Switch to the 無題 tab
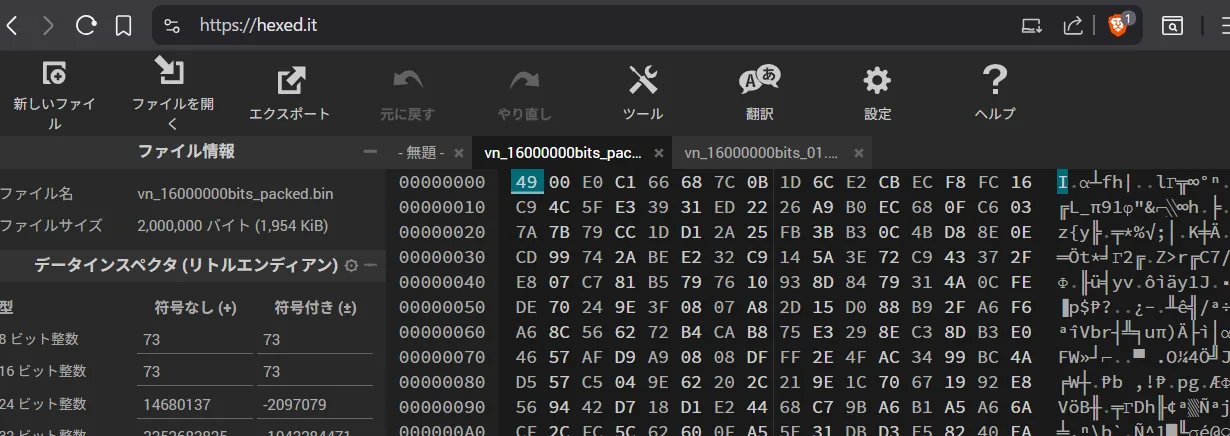1230x436 pixels. (x=421, y=153)
